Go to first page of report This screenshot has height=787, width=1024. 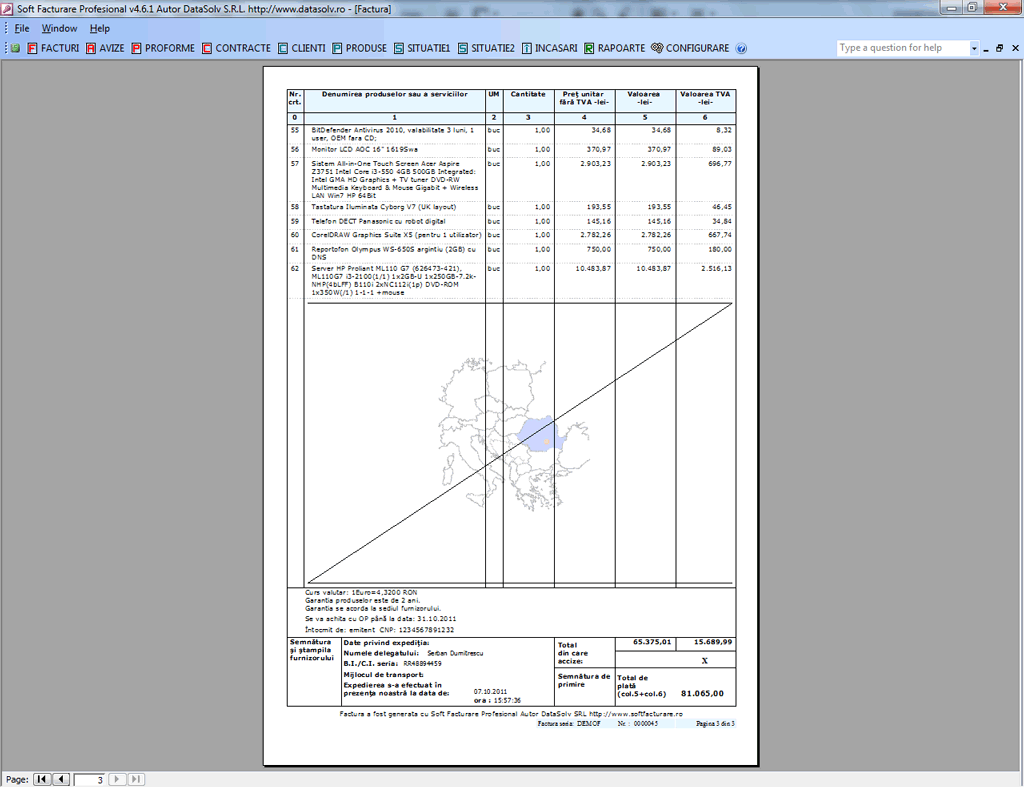click(x=42, y=779)
